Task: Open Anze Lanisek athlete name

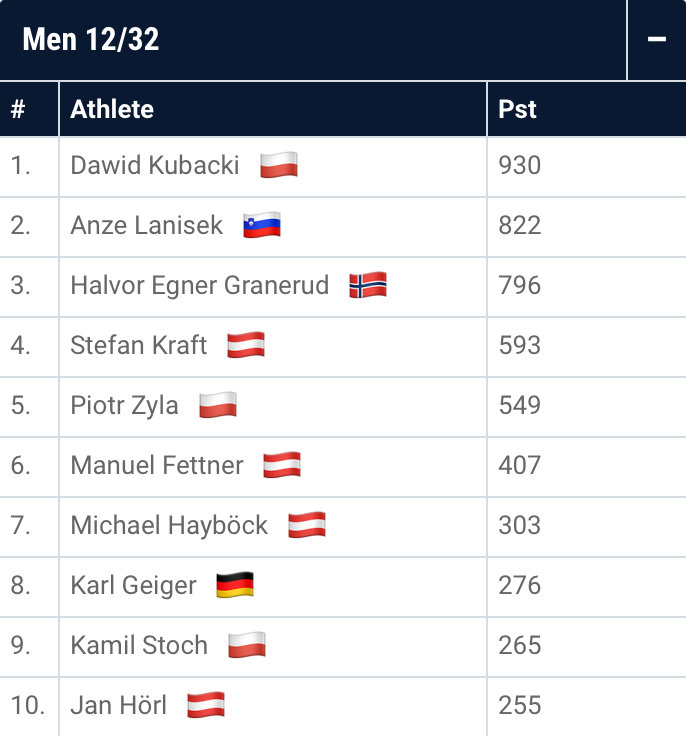Action: [x=146, y=225]
